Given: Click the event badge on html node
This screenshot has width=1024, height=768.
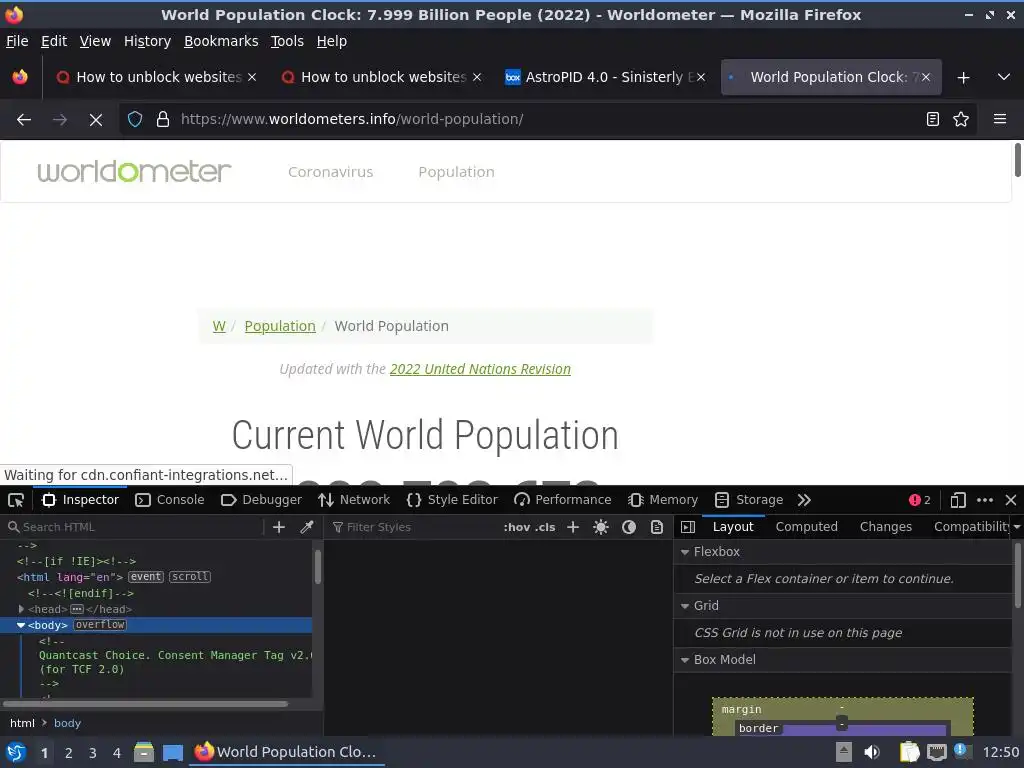Looking at the screenshot, I should [146, 577].
